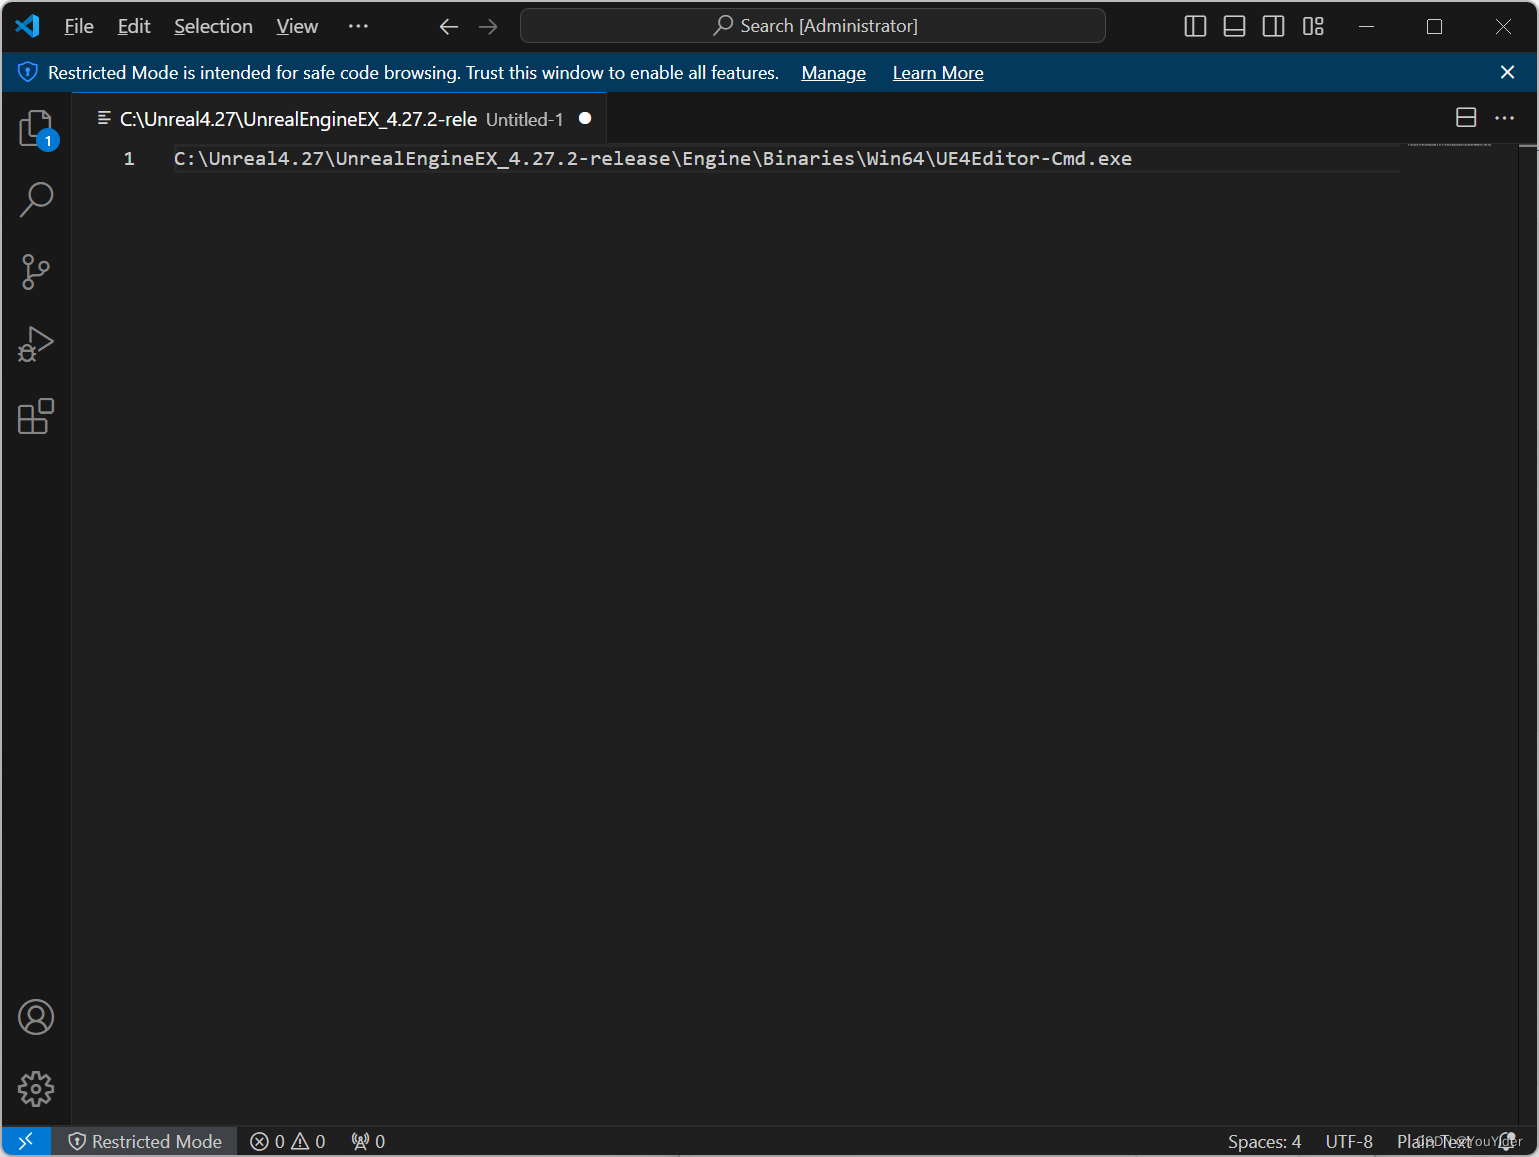1539x1157 pixels.
Task: Open the Accounts icon
Action: [x=36, y=1017]
